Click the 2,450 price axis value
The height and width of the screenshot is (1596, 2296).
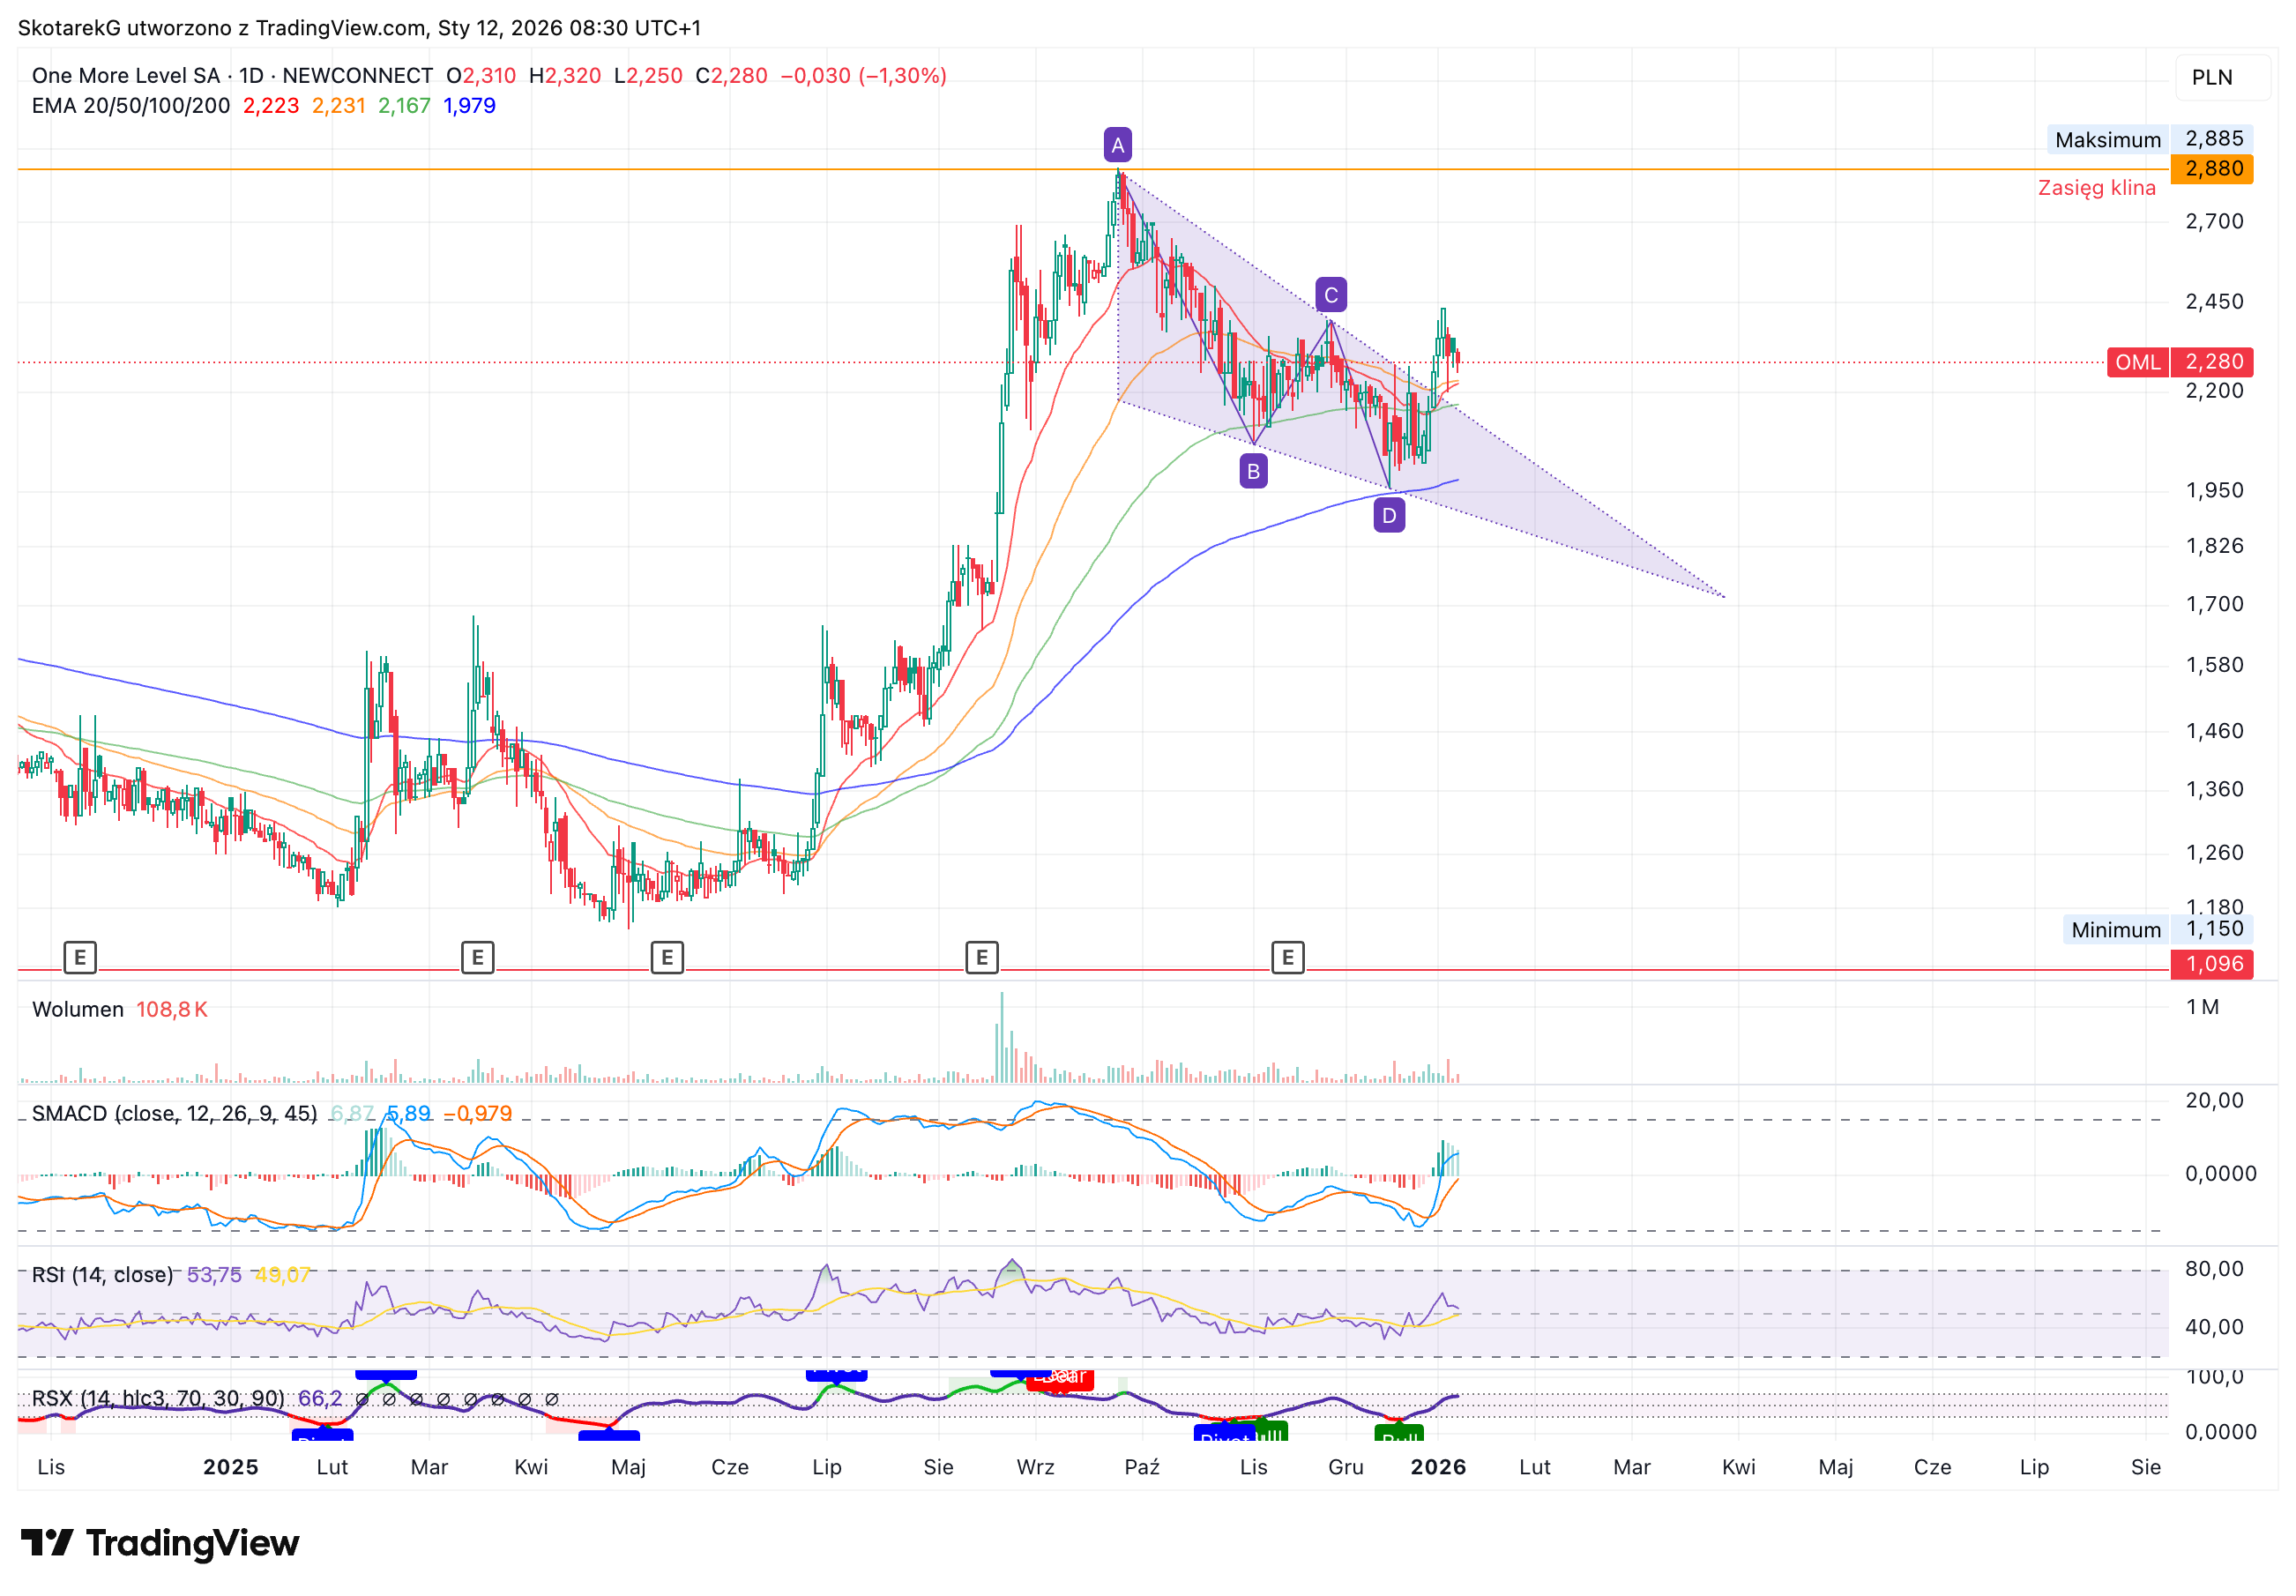click(x=2214, y=302)
